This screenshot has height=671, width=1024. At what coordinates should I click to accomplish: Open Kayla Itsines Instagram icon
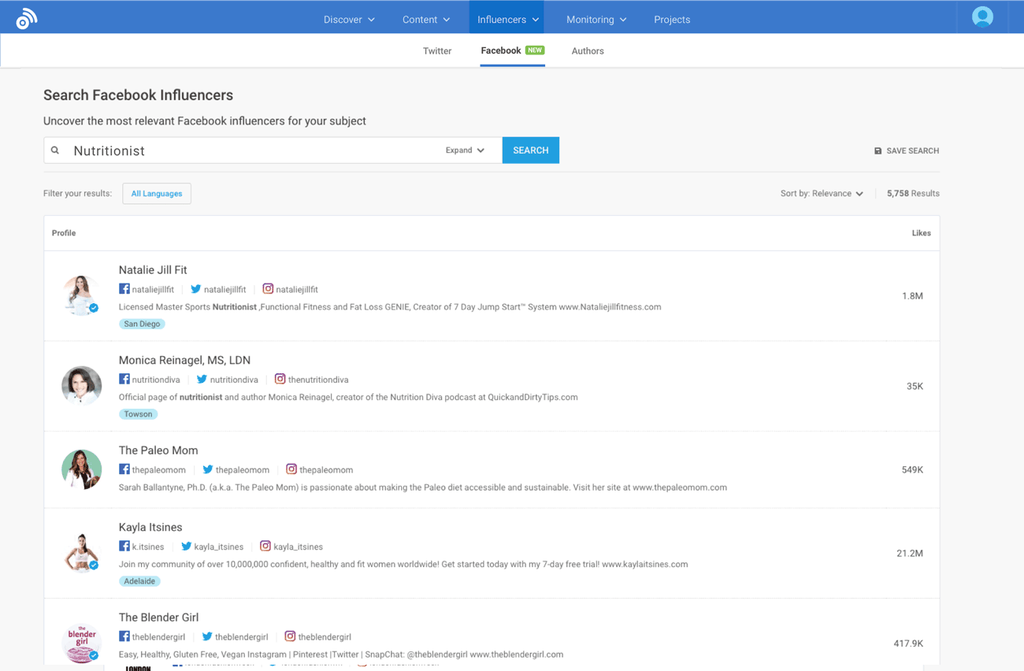click(x=265, y=546)
